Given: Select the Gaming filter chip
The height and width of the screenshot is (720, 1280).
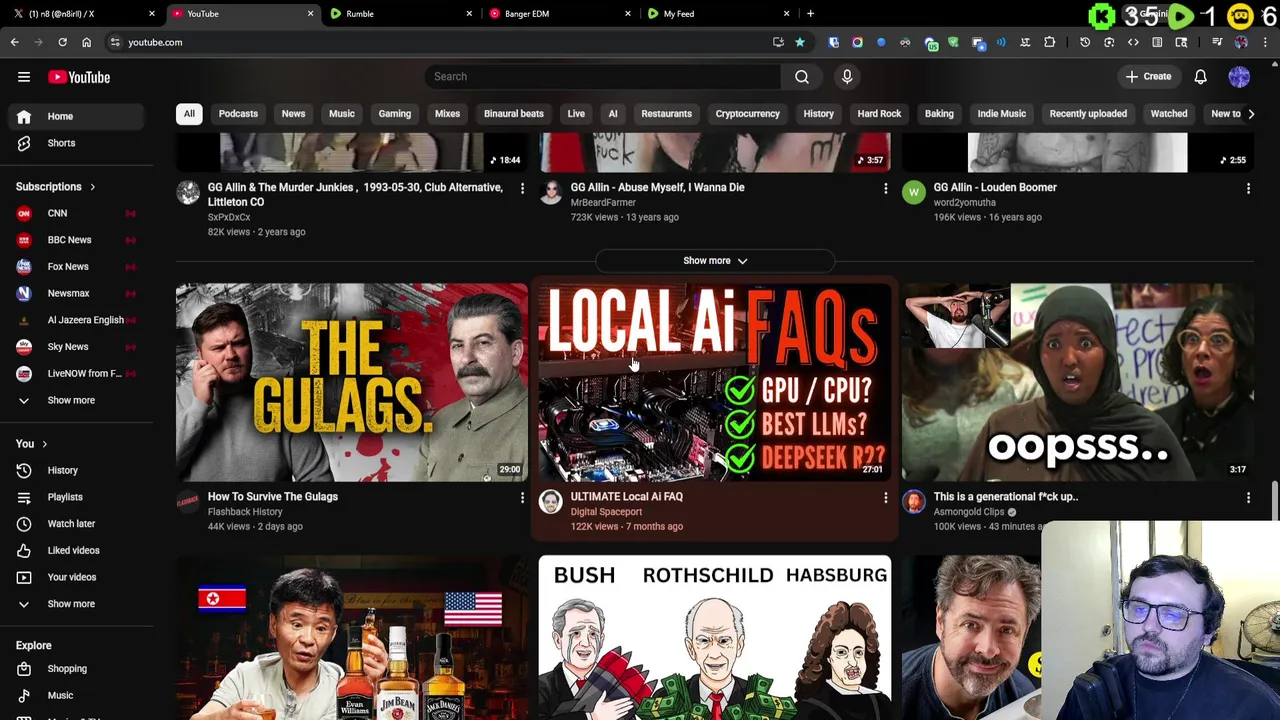Looking at the screenshot, I should point(394,114).
